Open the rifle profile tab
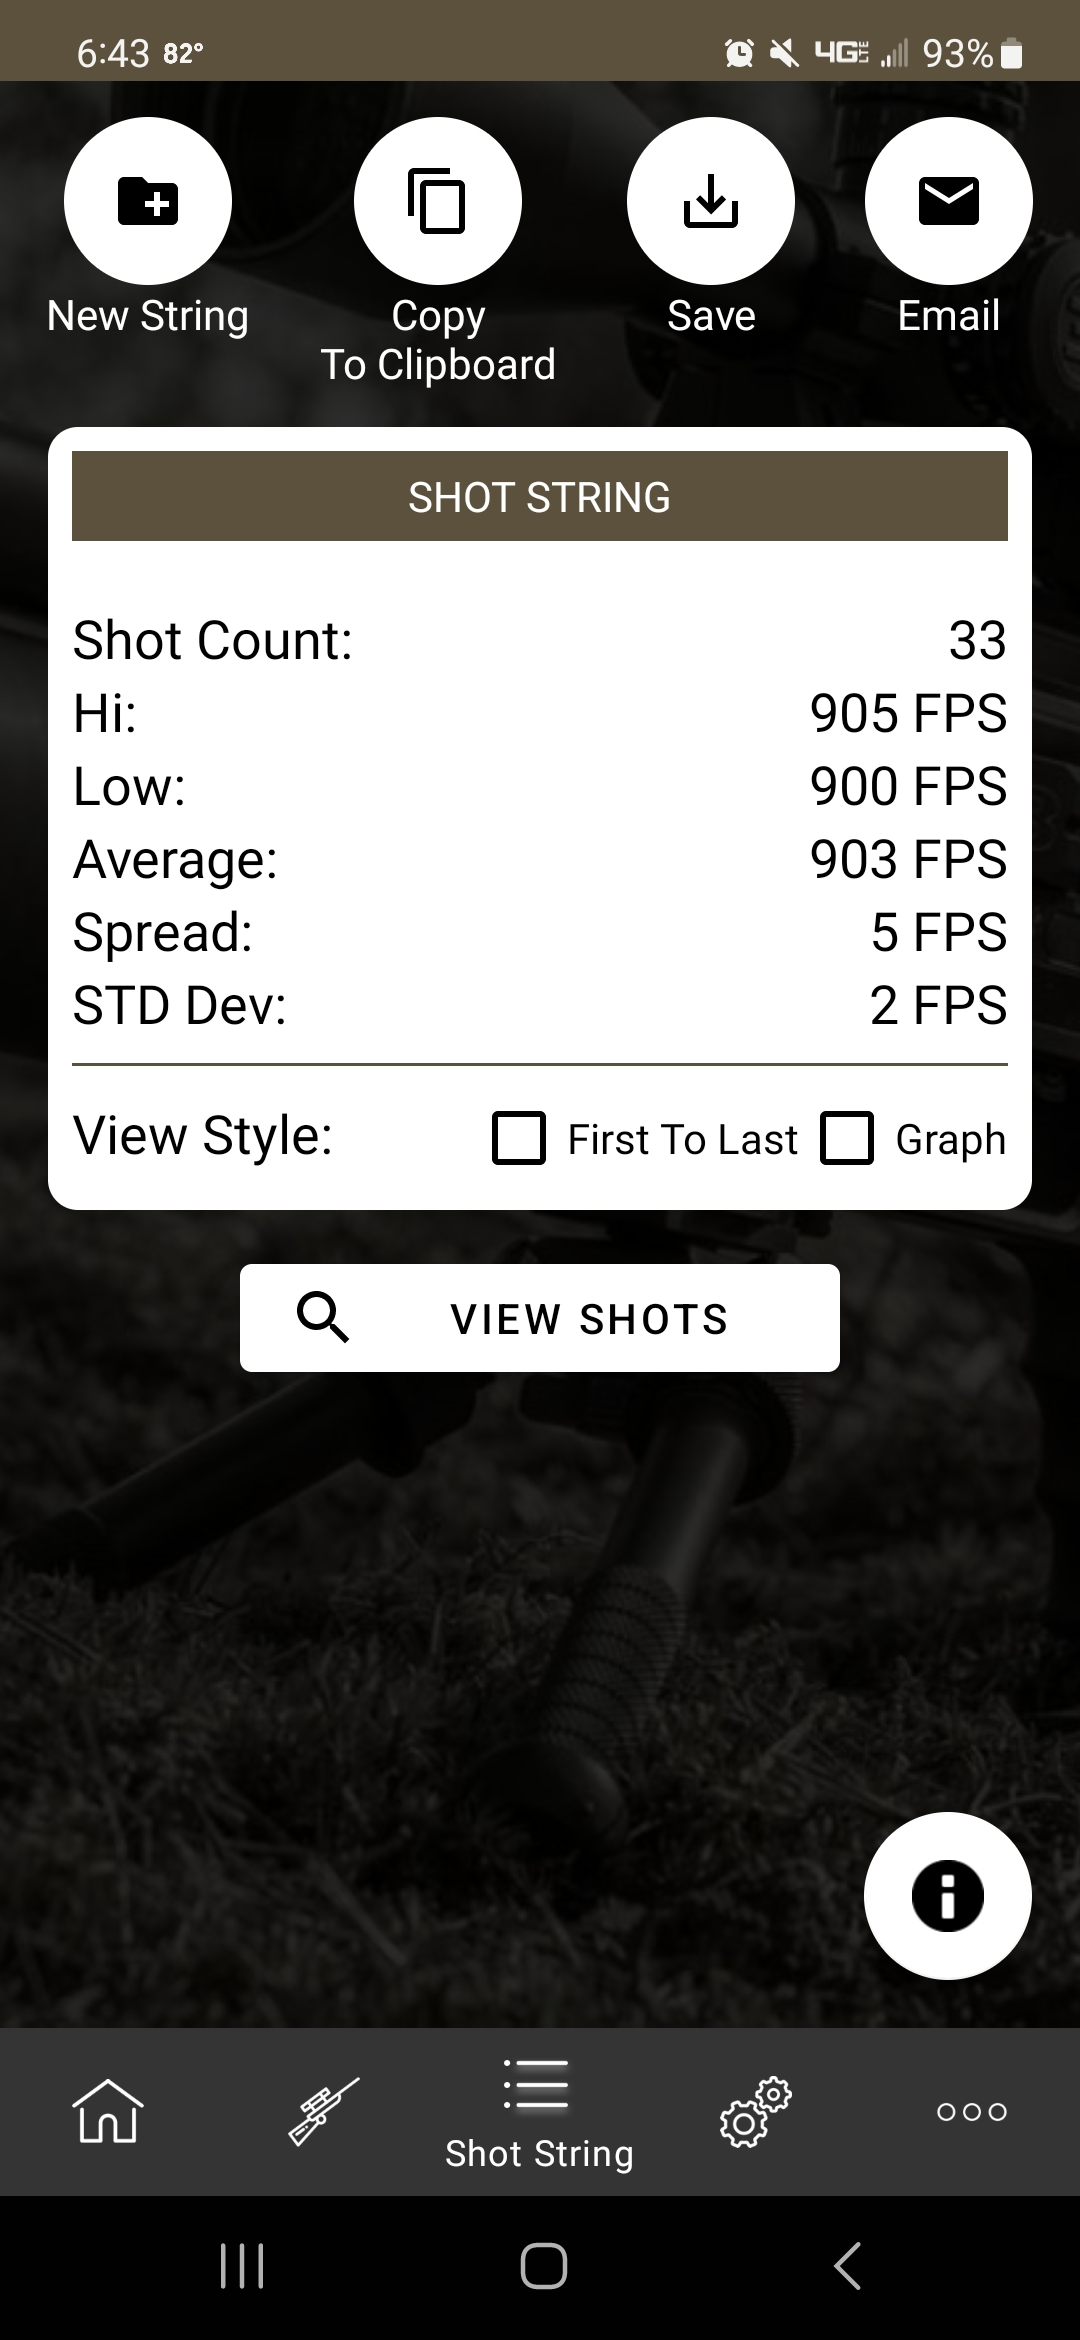The image size is (1080, 2340). click(324, 2111)
